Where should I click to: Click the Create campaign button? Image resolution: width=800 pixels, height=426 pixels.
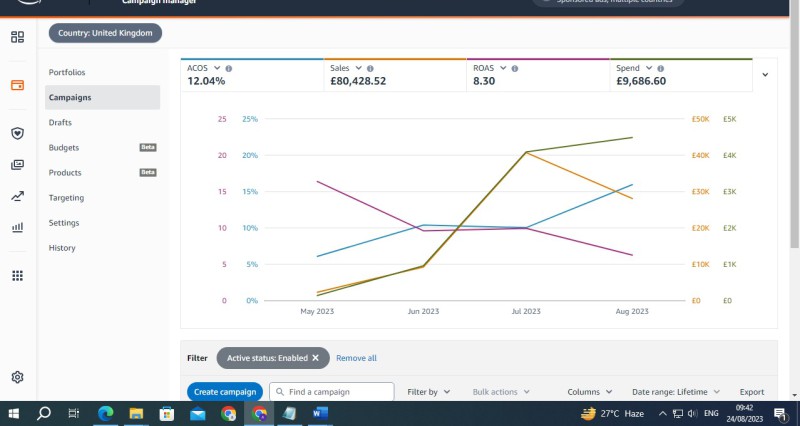pos(225,392)
